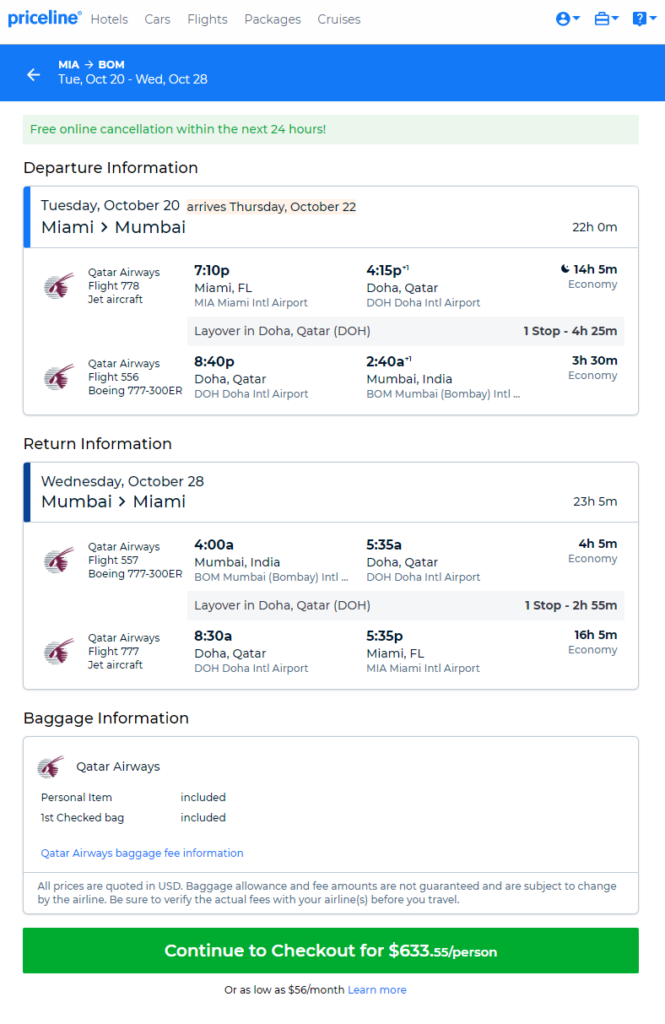The width and height of the screenshot is (665, 1024).
Task: Open the Hotels menu item
Action: coord(109,20)
